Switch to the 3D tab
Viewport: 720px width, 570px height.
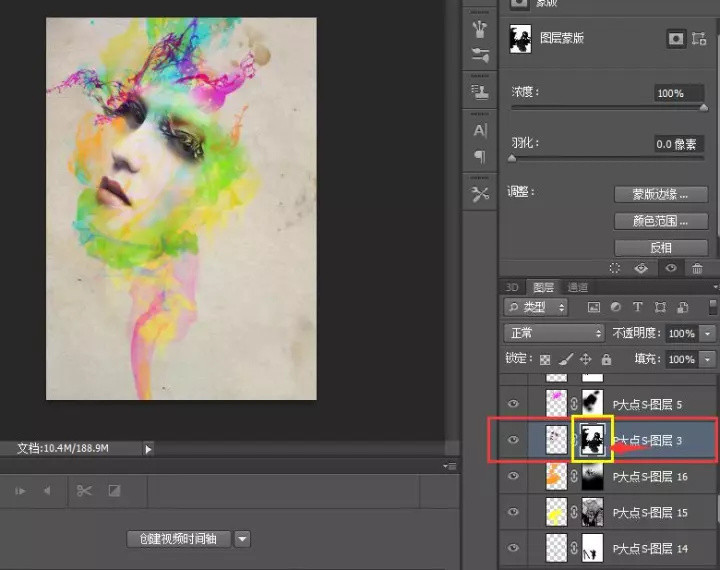512,287
